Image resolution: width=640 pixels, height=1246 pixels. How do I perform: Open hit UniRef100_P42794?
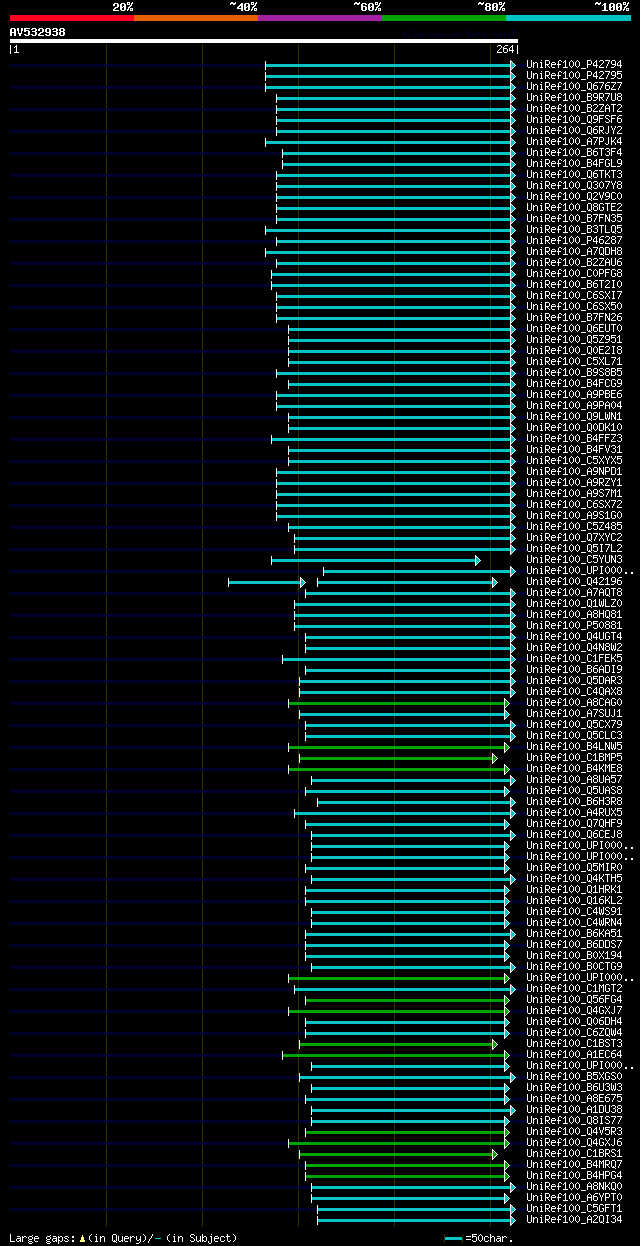[x=574, y=65]
